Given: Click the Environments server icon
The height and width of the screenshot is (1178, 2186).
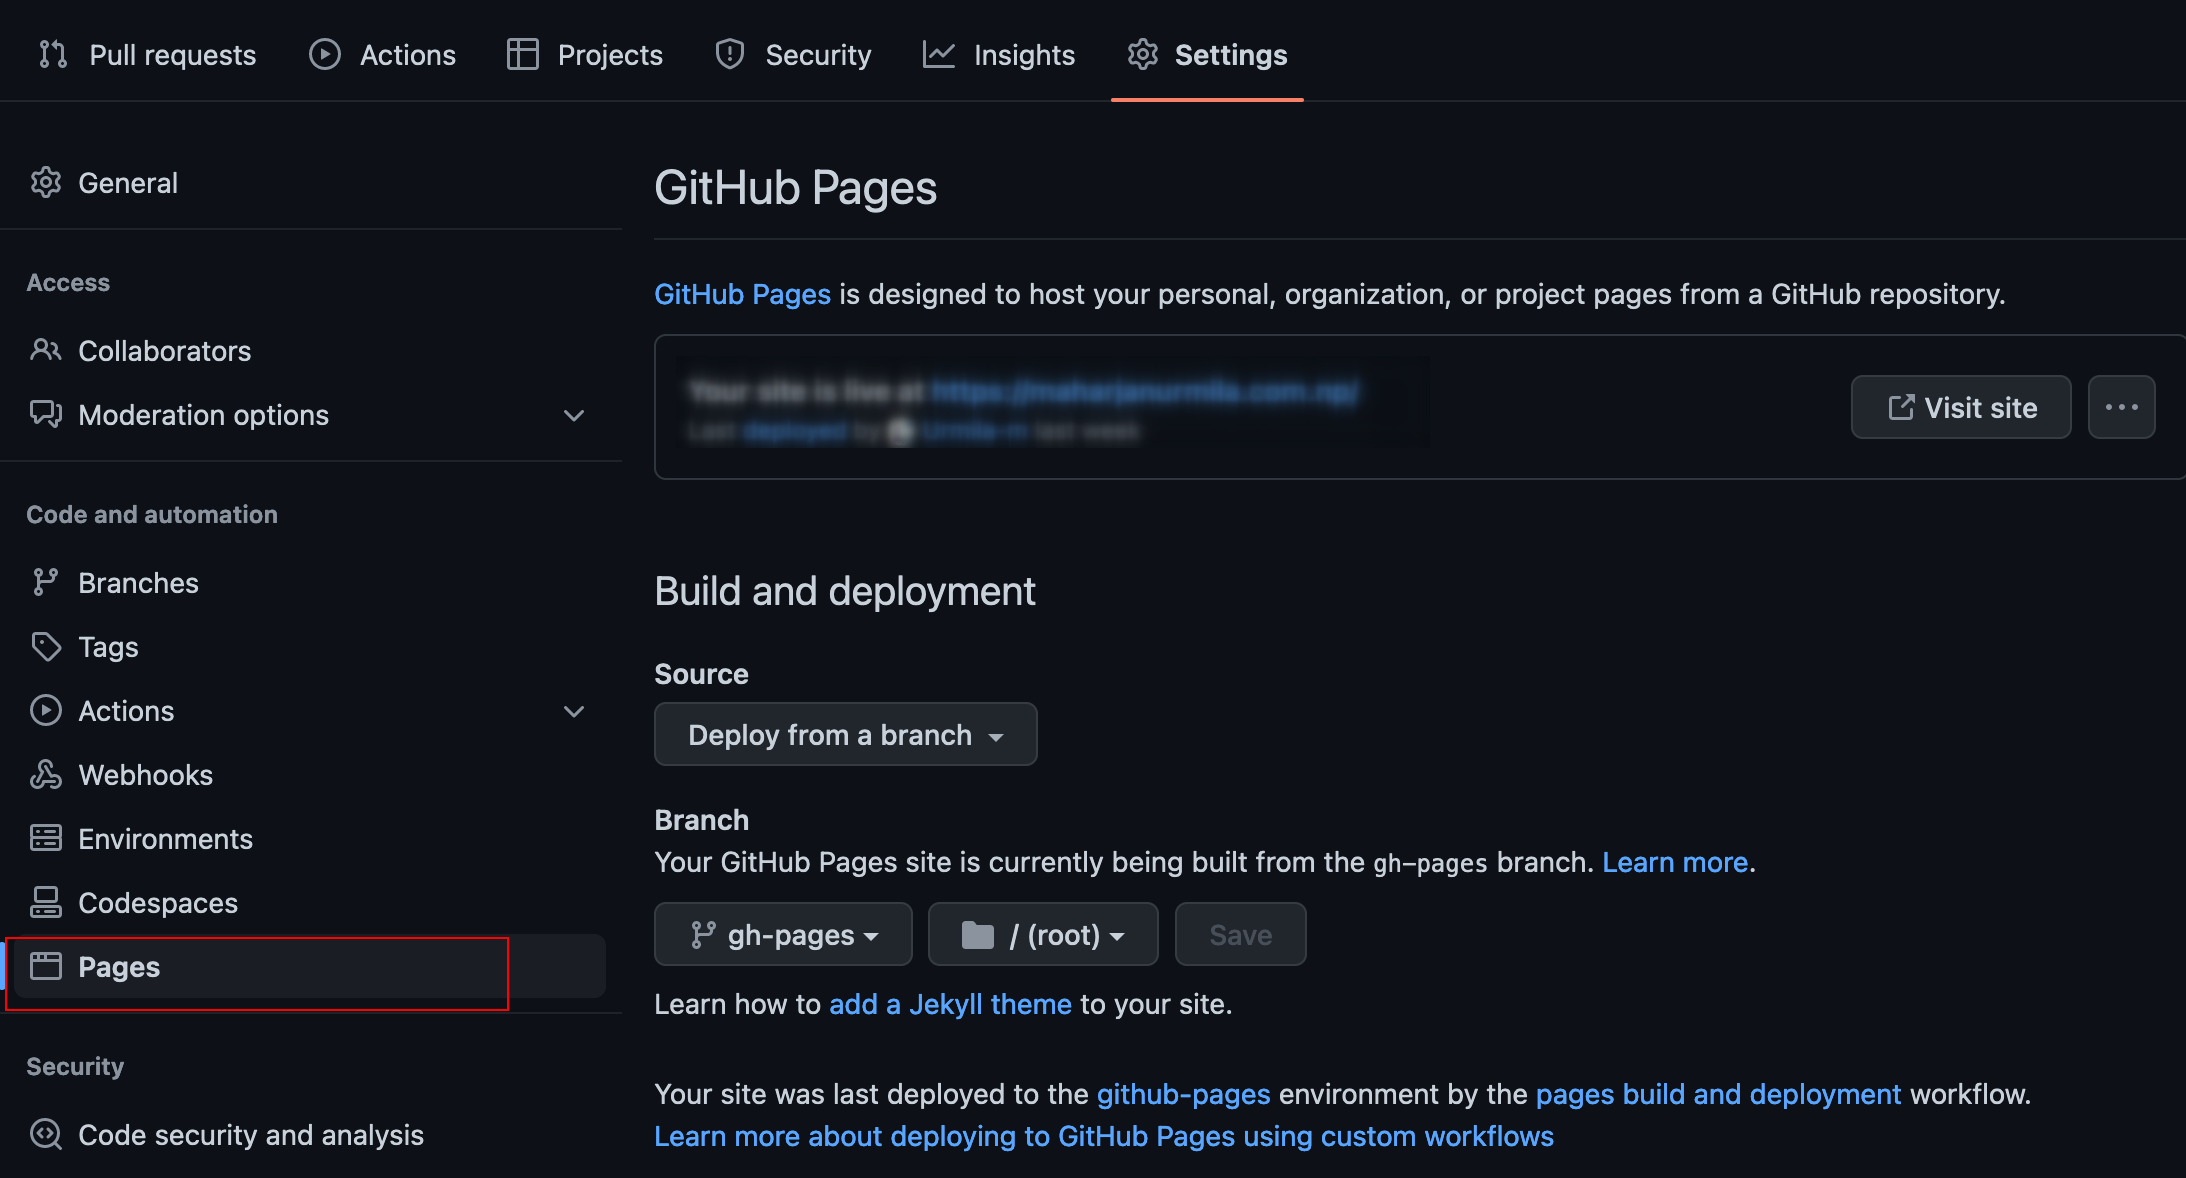Looking at the screenshot, I should (x=46, y=838).
